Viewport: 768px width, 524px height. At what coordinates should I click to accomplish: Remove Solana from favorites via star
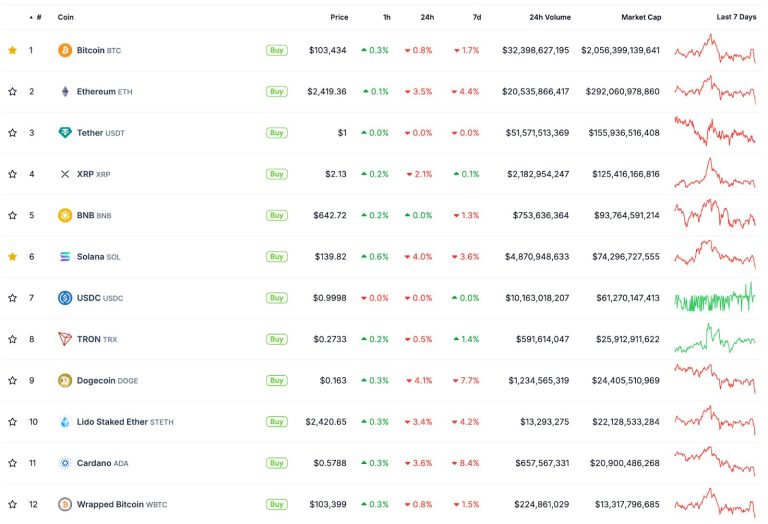(x=13, y=257)
